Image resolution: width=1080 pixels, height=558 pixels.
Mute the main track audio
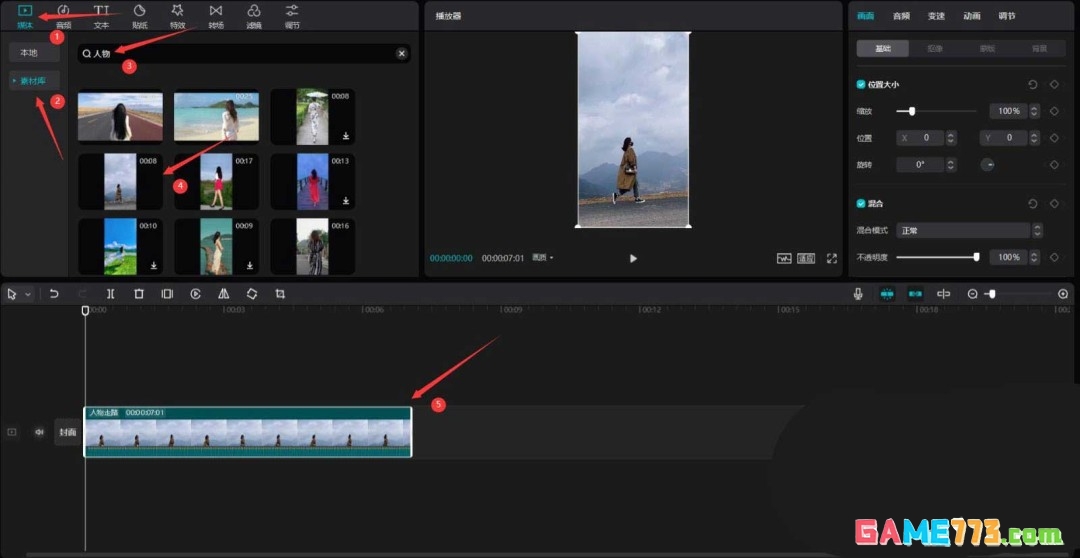(x=40, y=432)
